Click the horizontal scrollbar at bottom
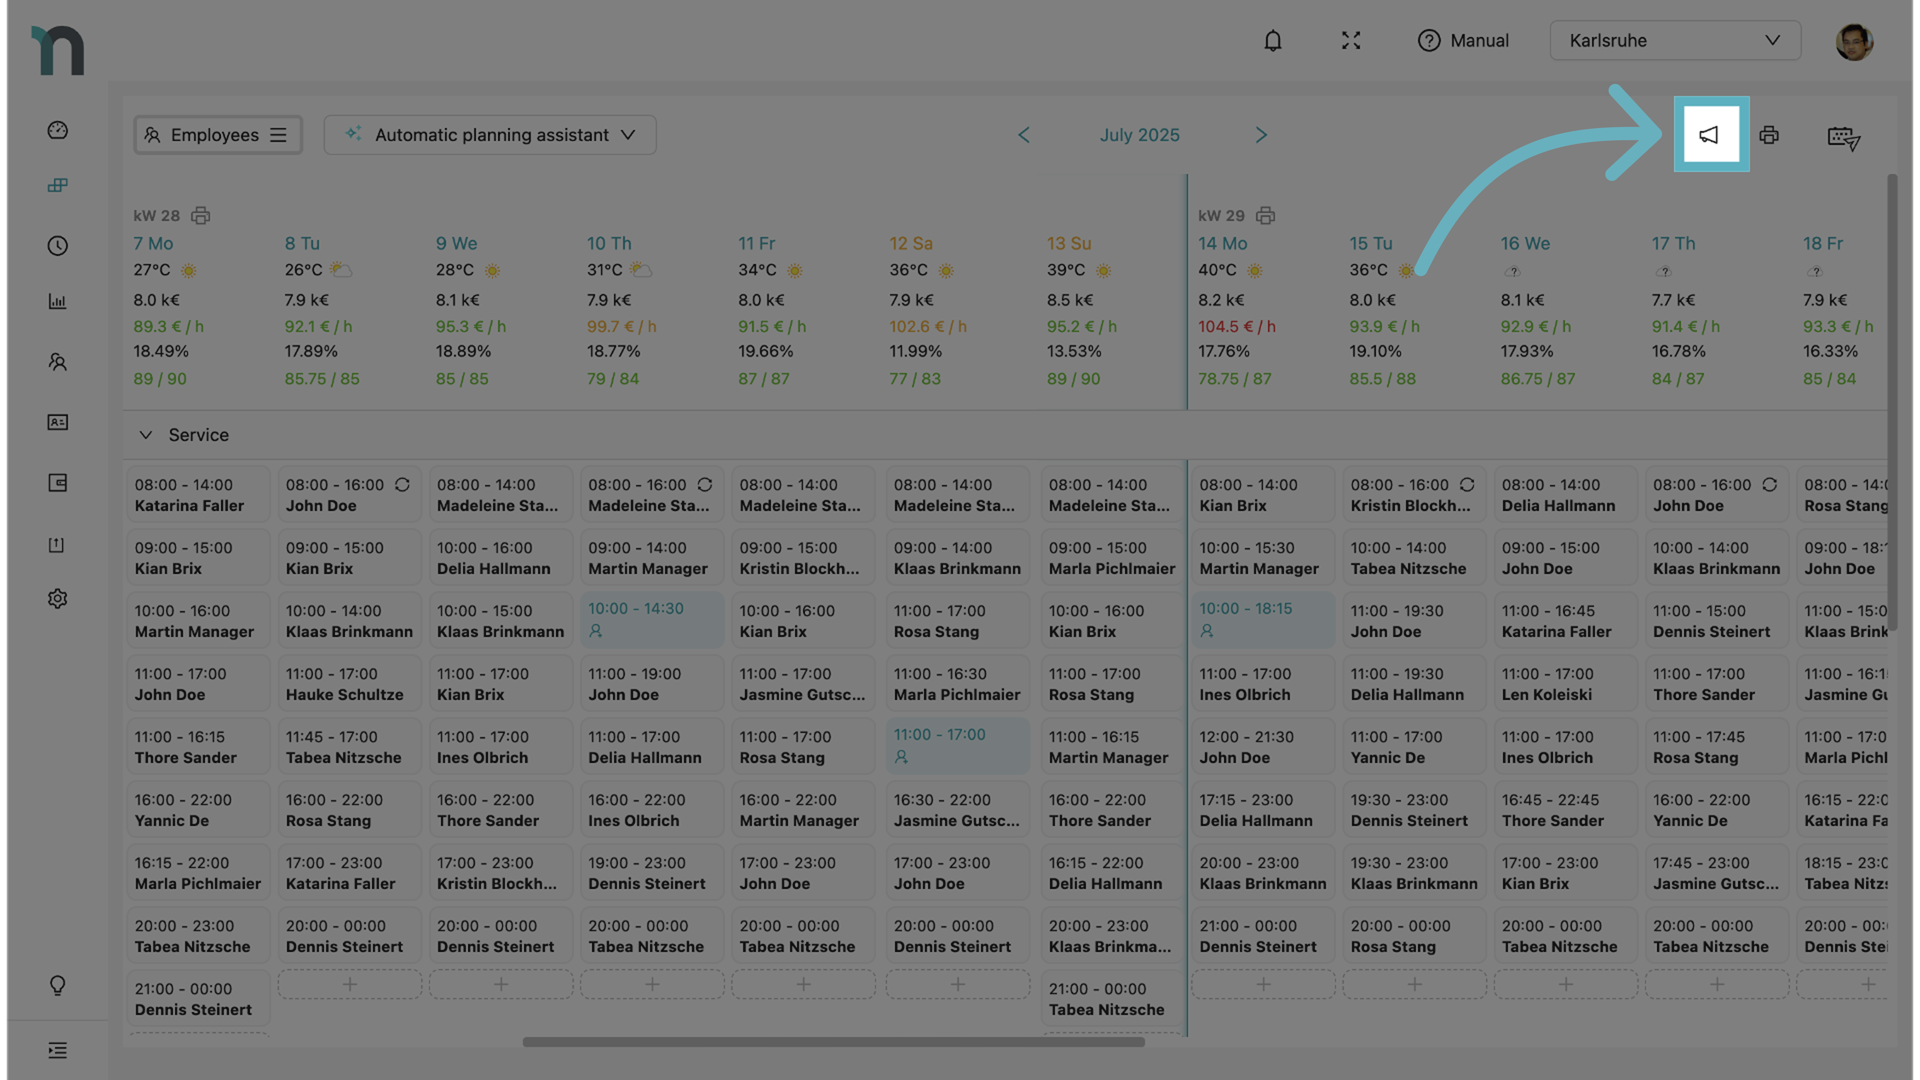This screenshot has height=1080, width=1920. 833,1042
